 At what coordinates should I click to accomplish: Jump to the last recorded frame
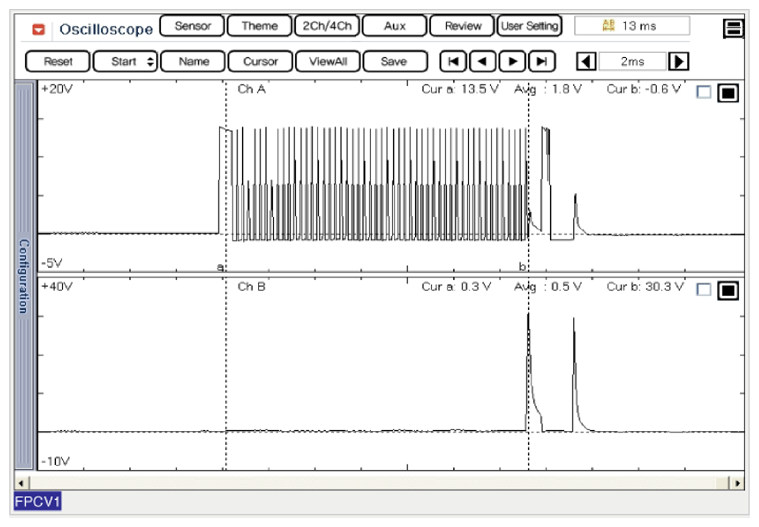(x=541, y=62)
